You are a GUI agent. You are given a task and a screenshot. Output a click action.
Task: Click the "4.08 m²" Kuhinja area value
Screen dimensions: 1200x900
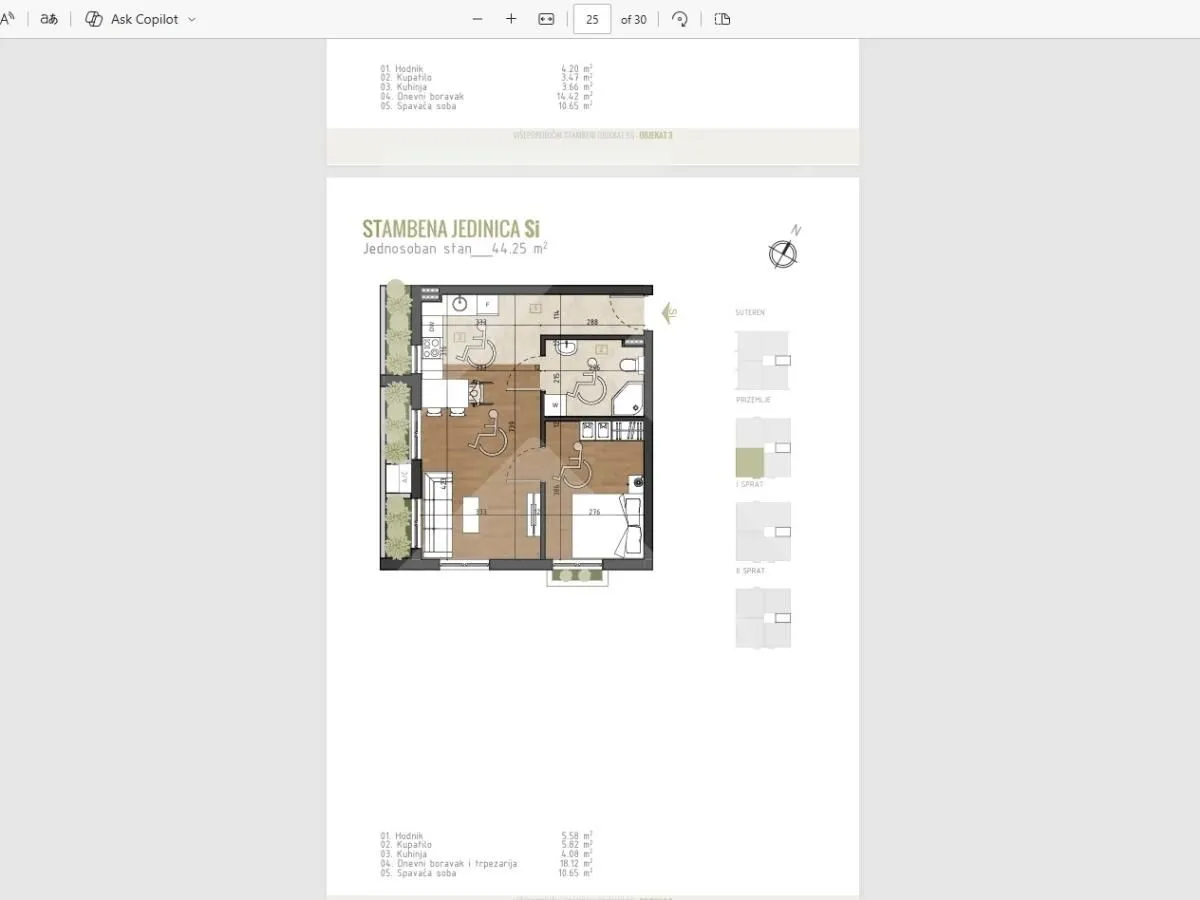[577, 854]
